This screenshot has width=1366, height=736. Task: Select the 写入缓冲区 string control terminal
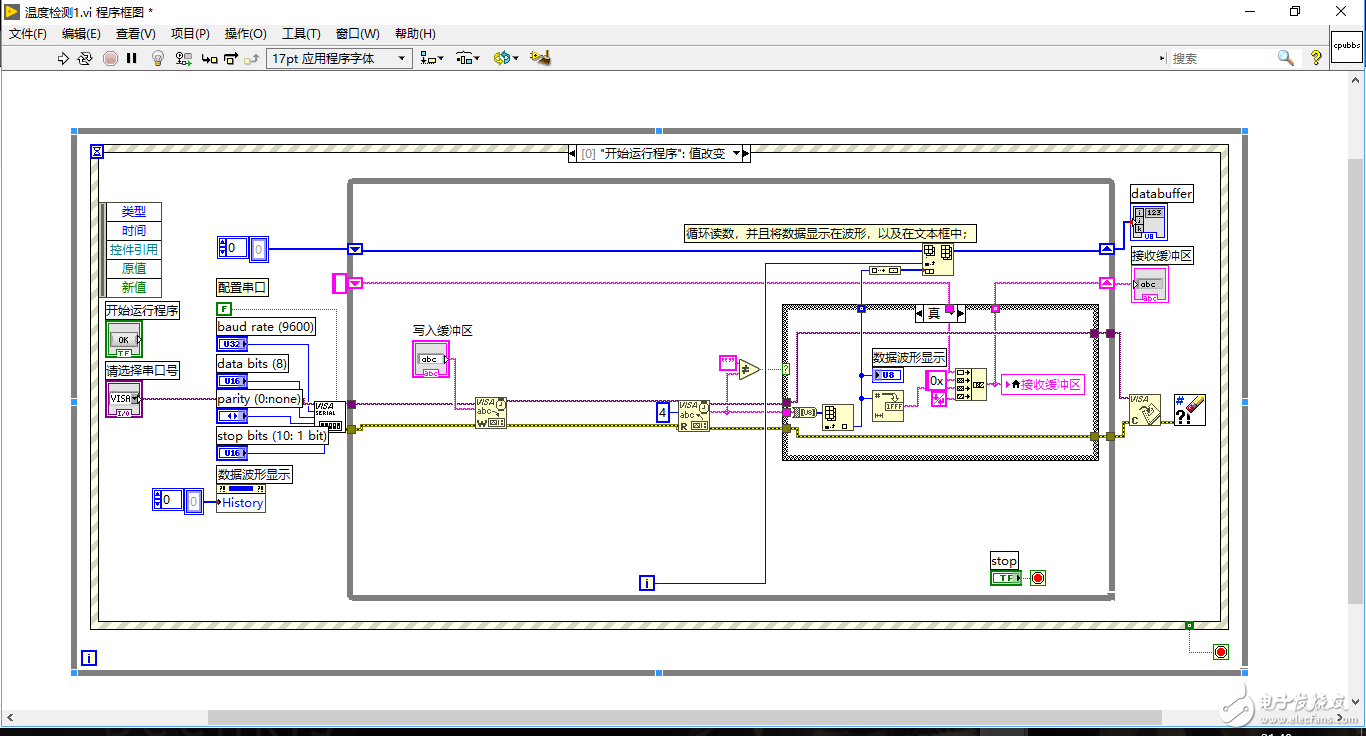click(x=431, y=359)
